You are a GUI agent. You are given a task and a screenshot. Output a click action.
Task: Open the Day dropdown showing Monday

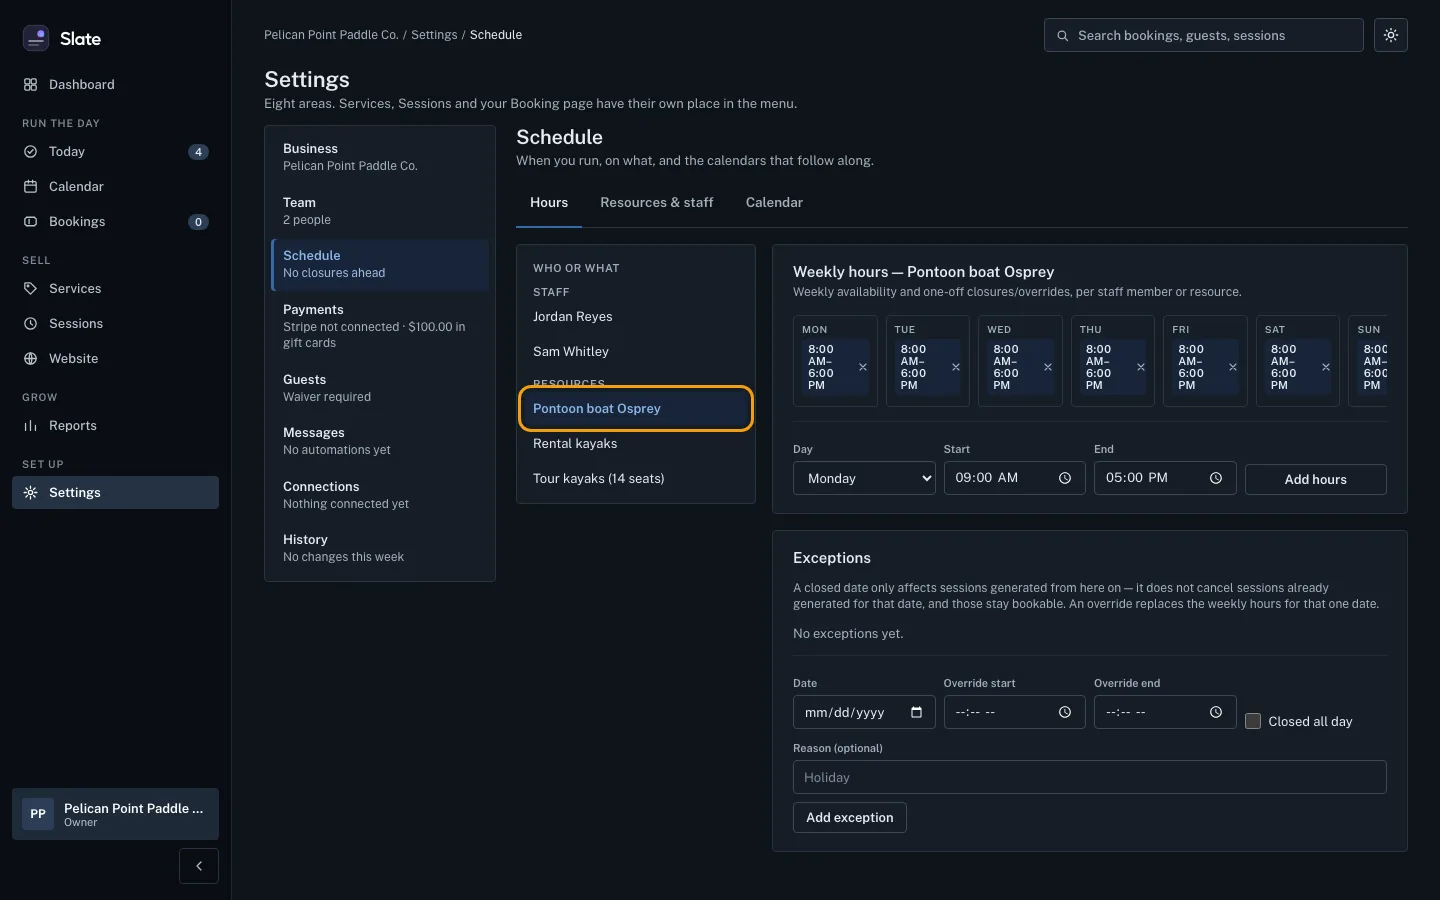click(864, 478)
